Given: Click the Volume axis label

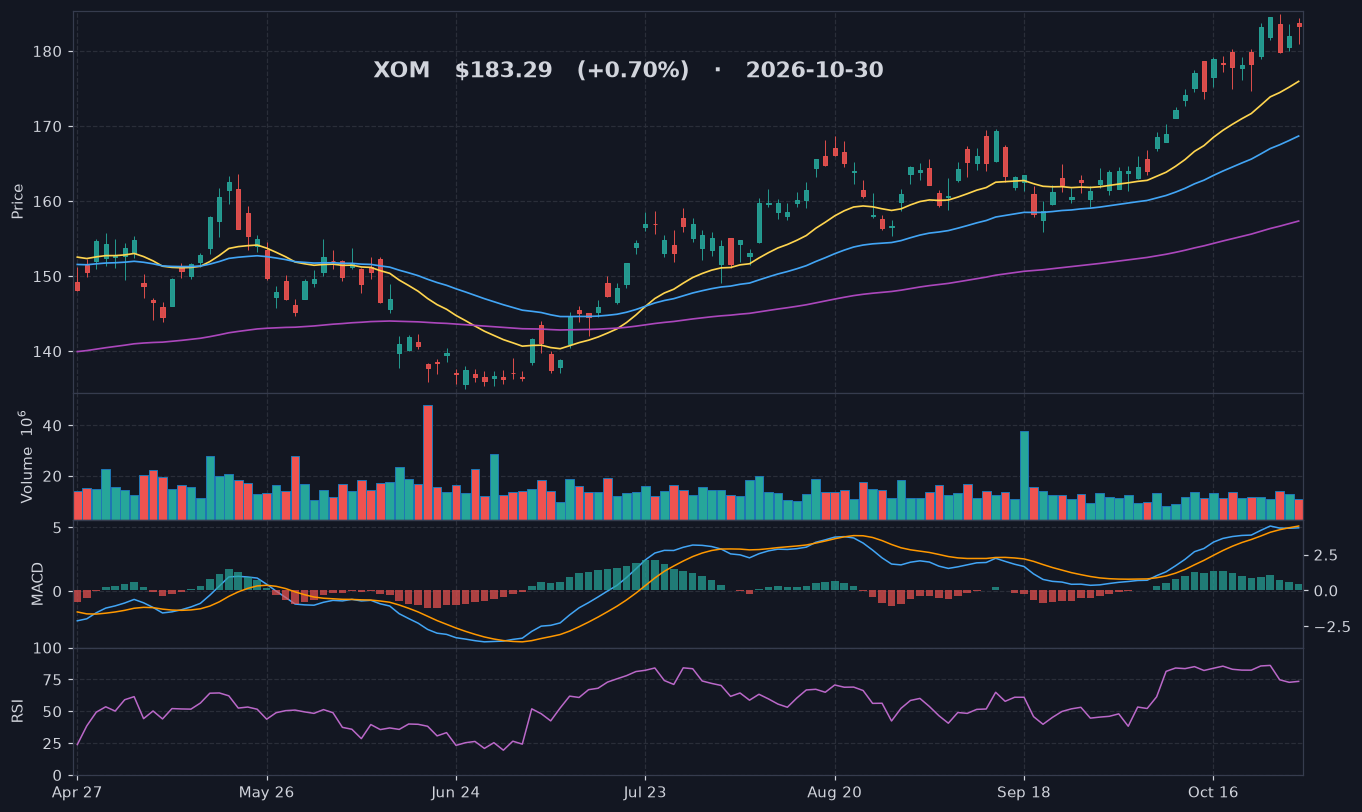Looking at the screenshot, I should coord(28,457).
